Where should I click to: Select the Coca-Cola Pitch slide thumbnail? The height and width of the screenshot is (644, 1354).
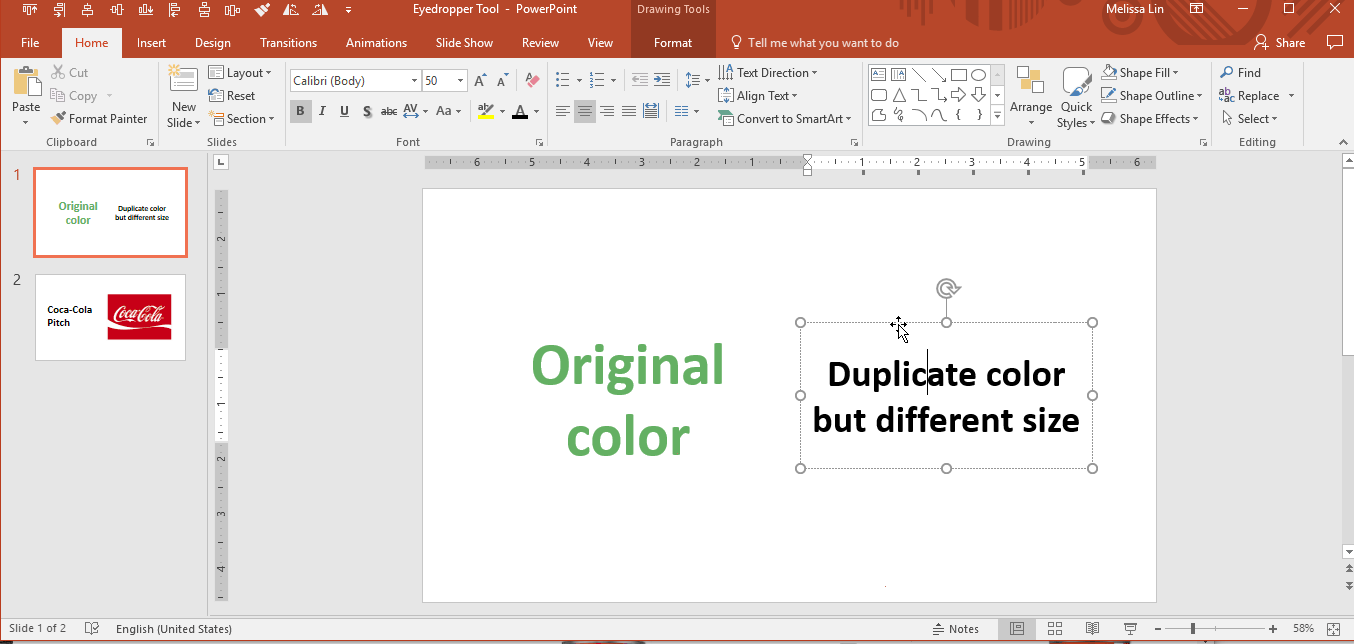point(110,317)
